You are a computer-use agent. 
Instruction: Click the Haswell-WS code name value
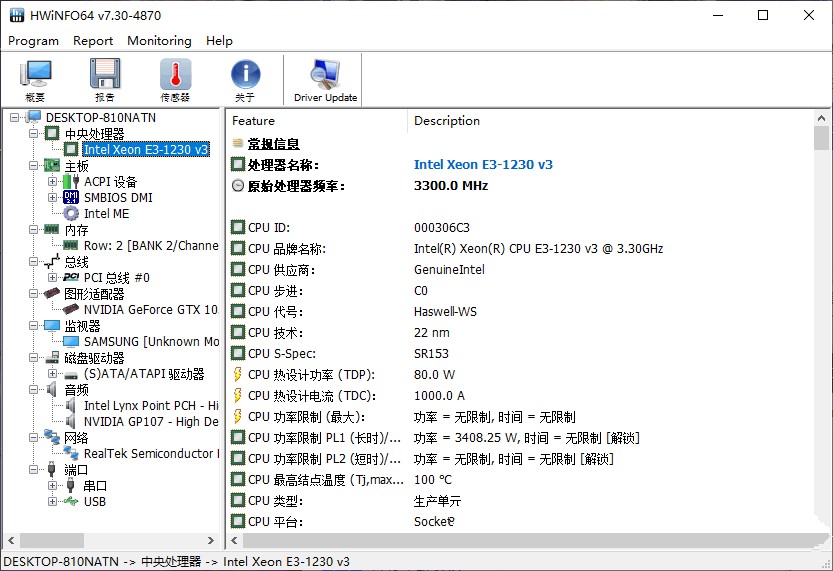(x=445, y=312)
